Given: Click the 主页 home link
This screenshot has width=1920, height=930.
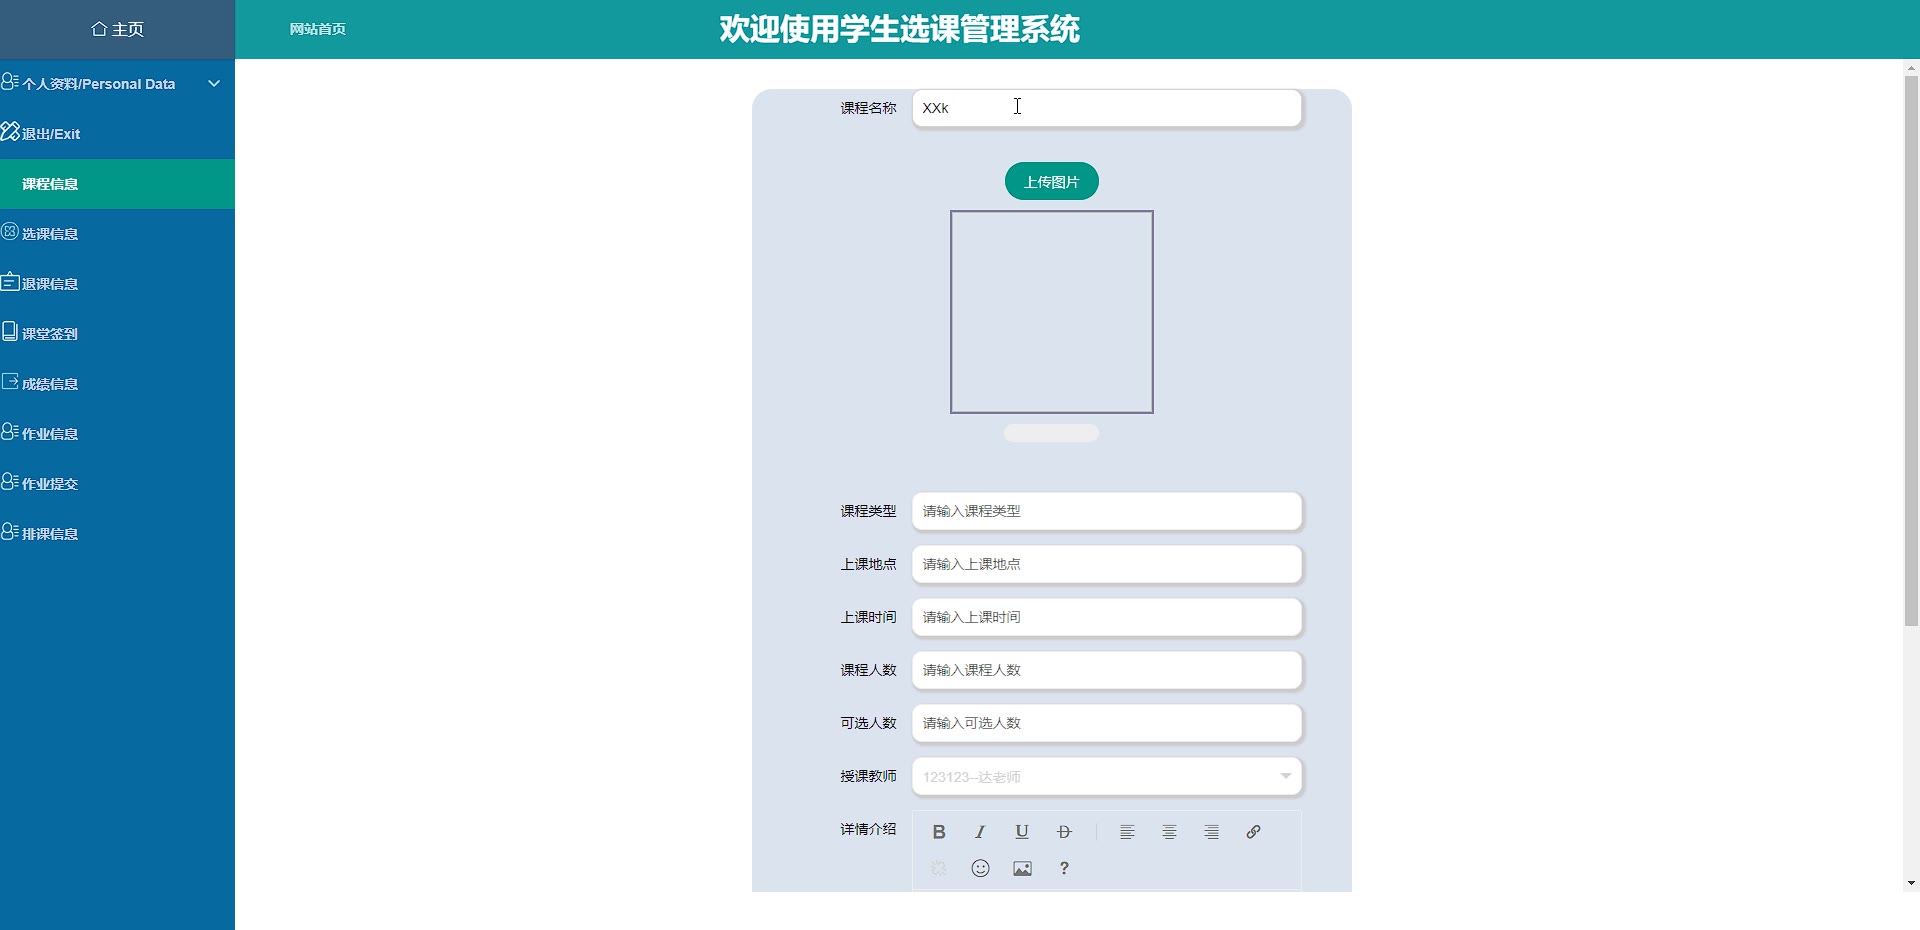Looking at the screenshot, I should pyautogui.click(x=117, y=29).
